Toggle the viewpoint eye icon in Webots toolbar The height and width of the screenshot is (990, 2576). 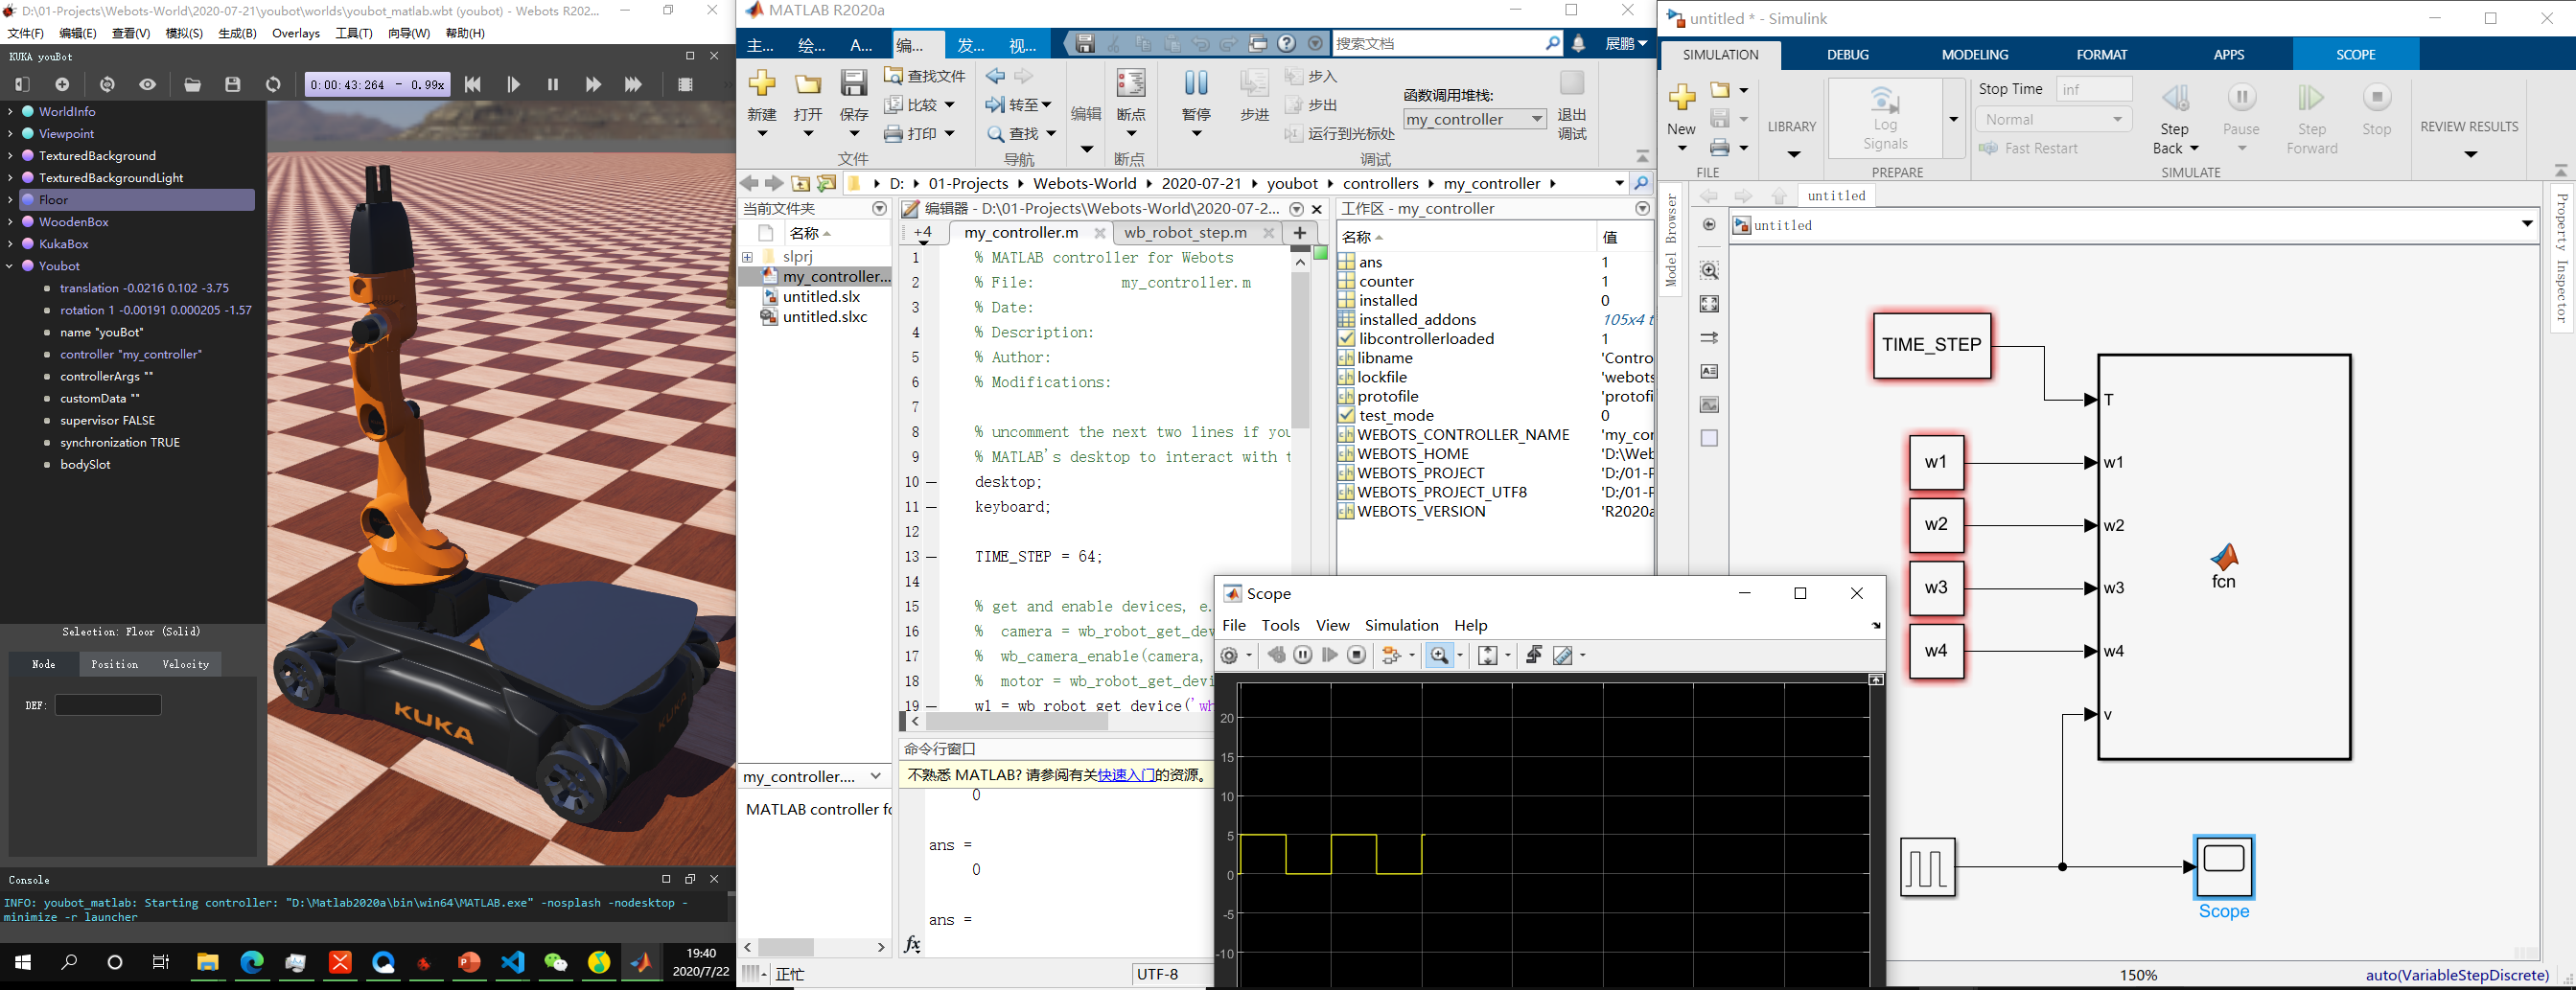(148, 85)
